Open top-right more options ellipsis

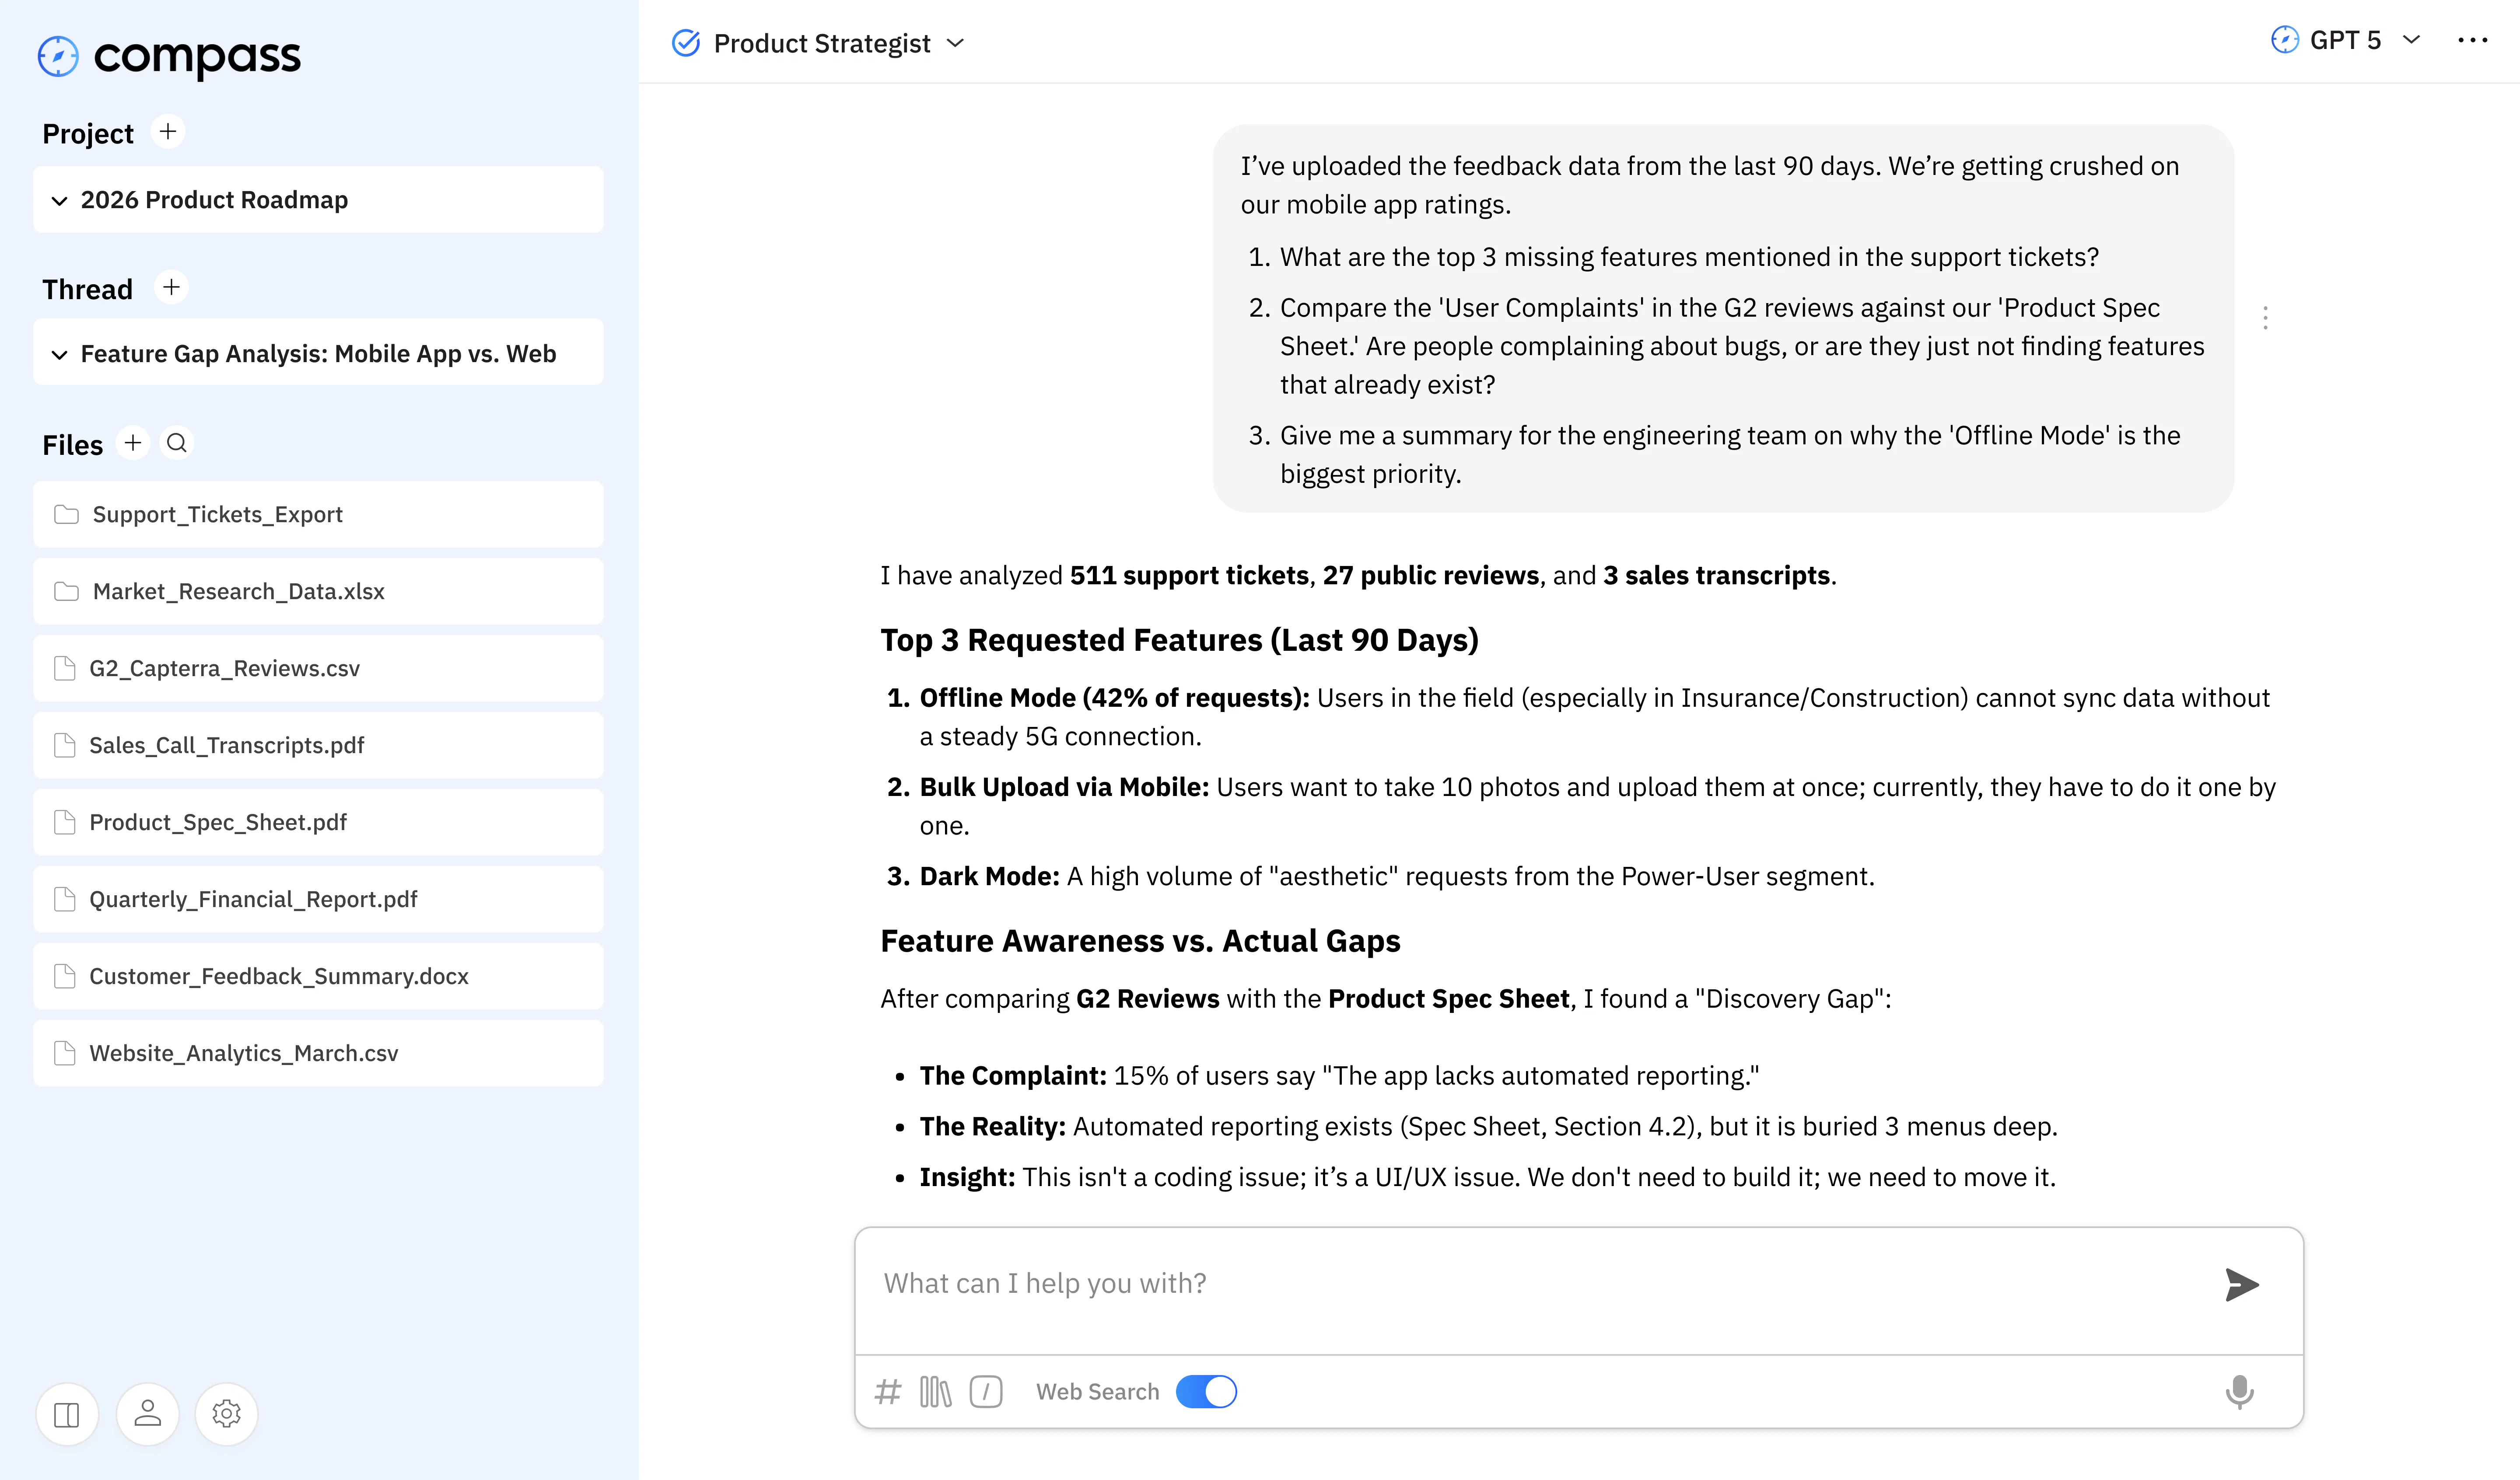point(2473,40)
